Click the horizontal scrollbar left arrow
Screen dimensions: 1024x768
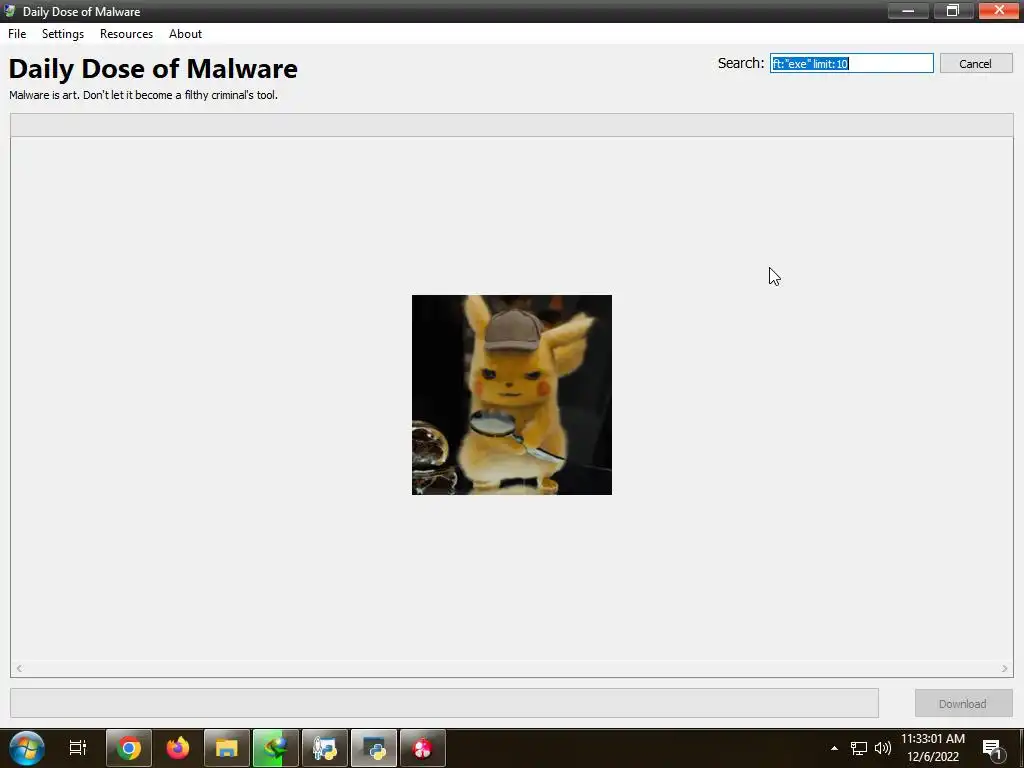20,668
